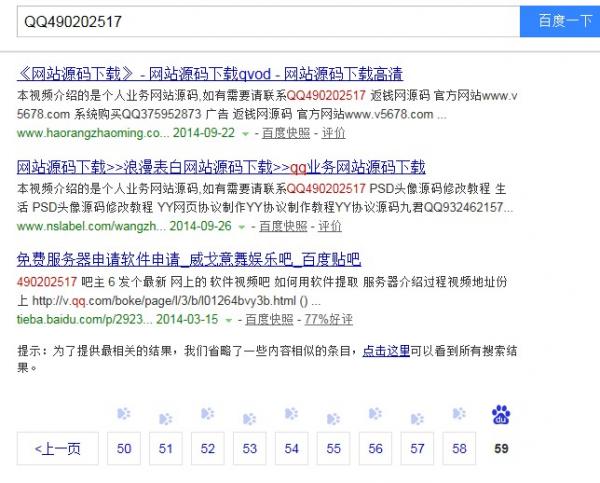The image size is (600, 483).
Task: Click the paw icon above page 51
Action: coord(166,419)
